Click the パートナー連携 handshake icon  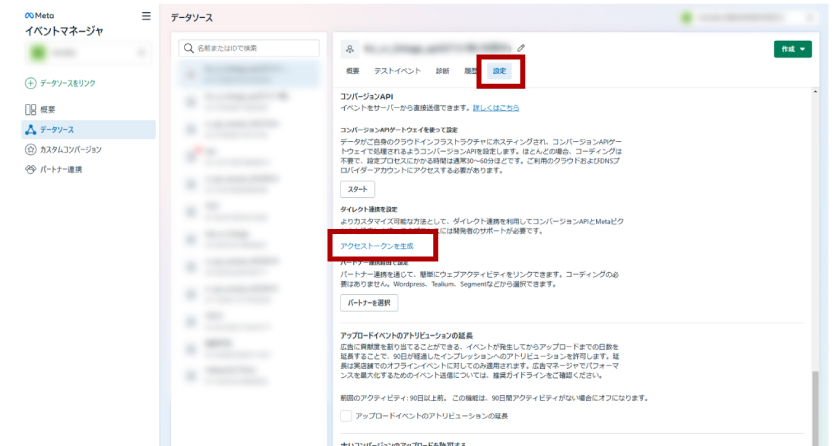pos(31,169)
